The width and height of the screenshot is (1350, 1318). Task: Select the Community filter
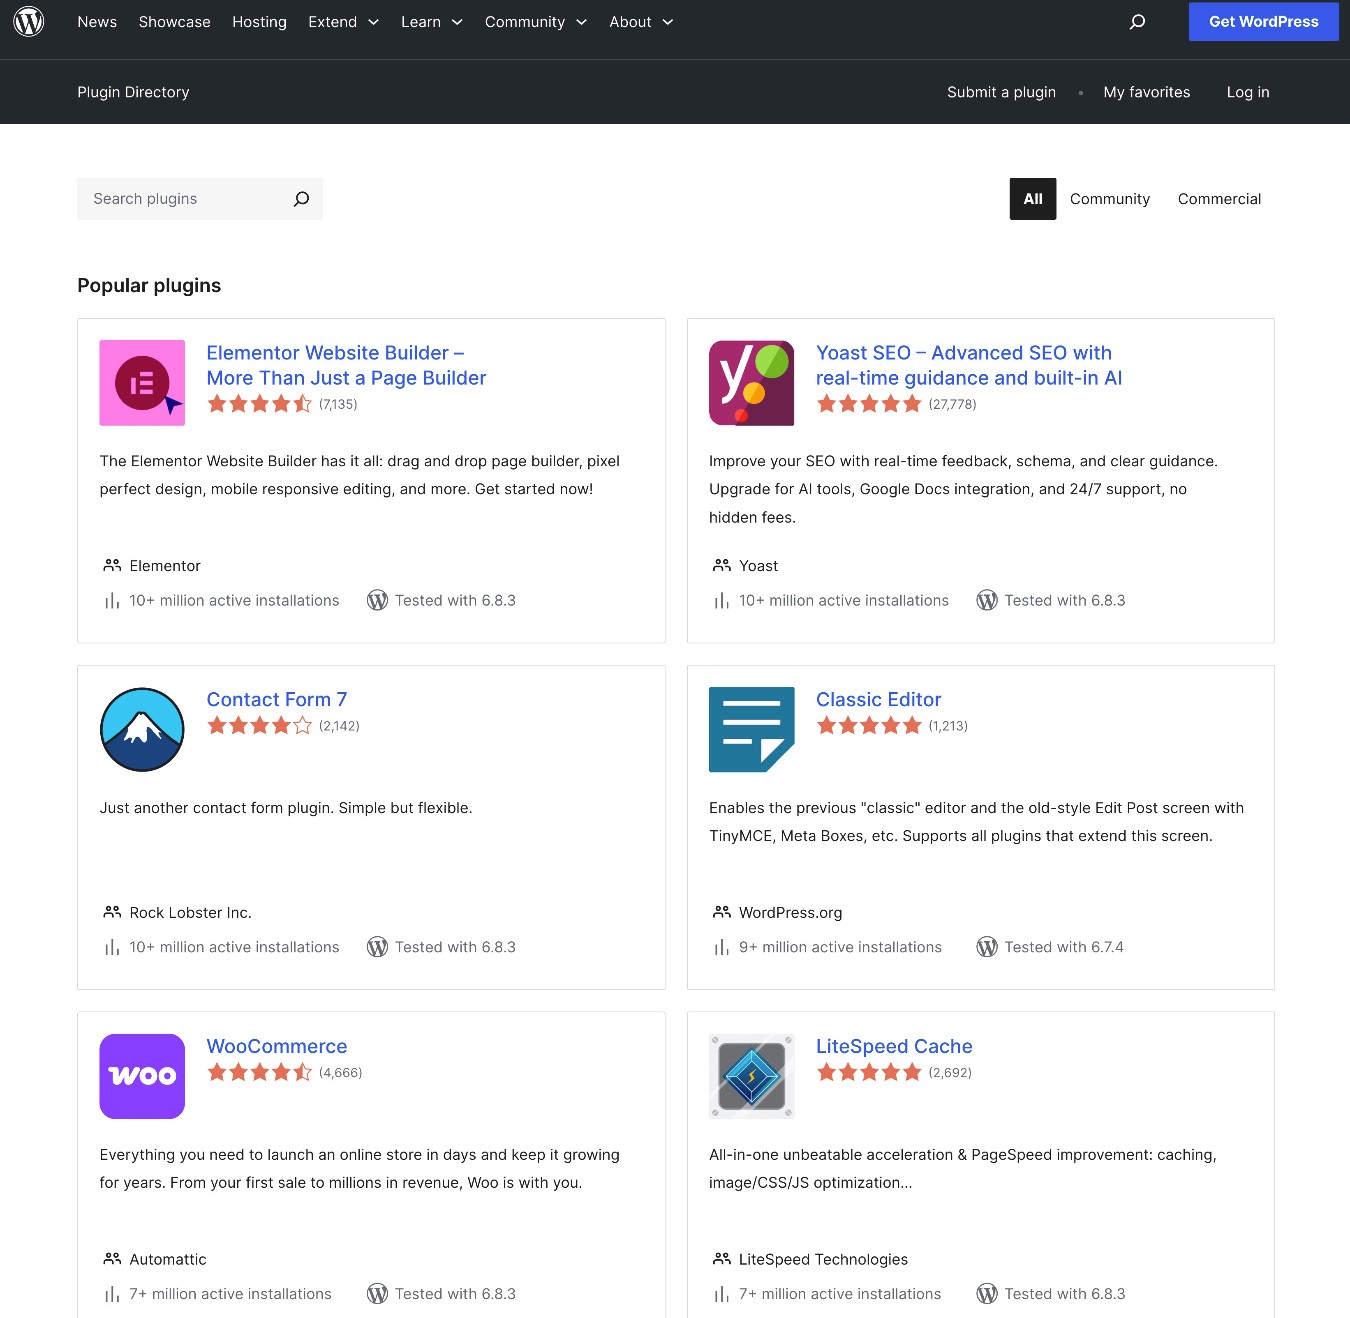(x=1109, y=198)
